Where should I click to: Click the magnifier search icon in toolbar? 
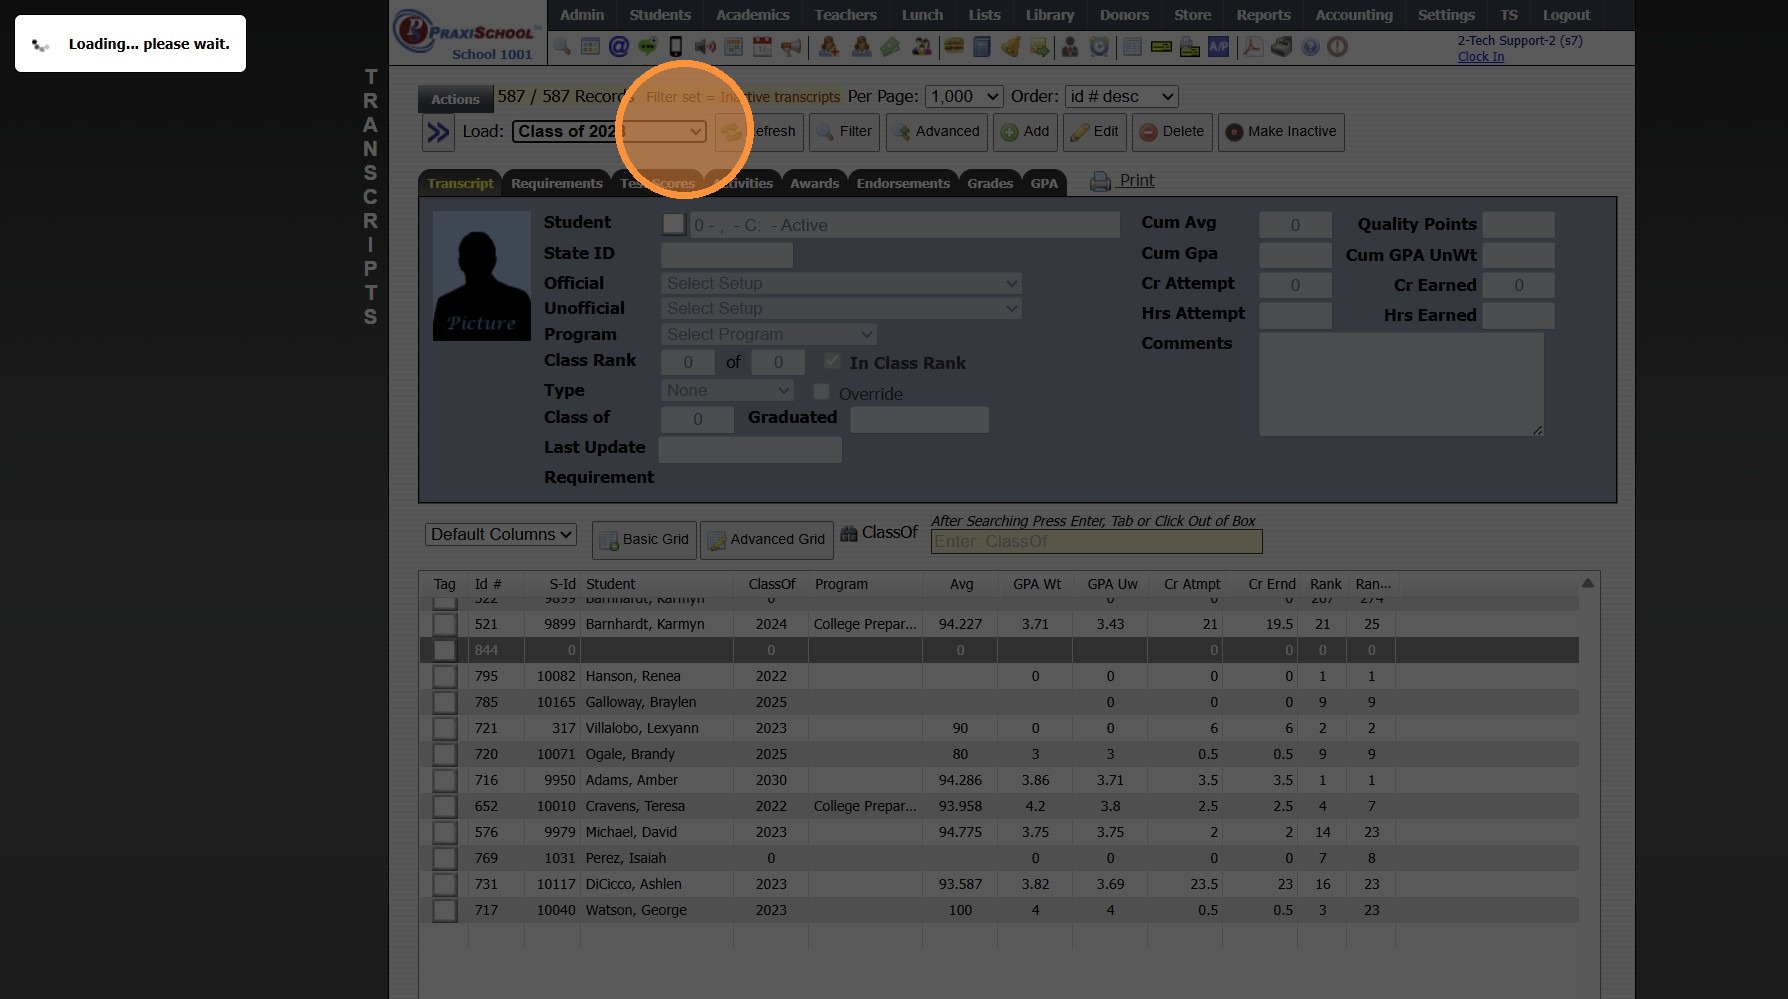(562, 47)
